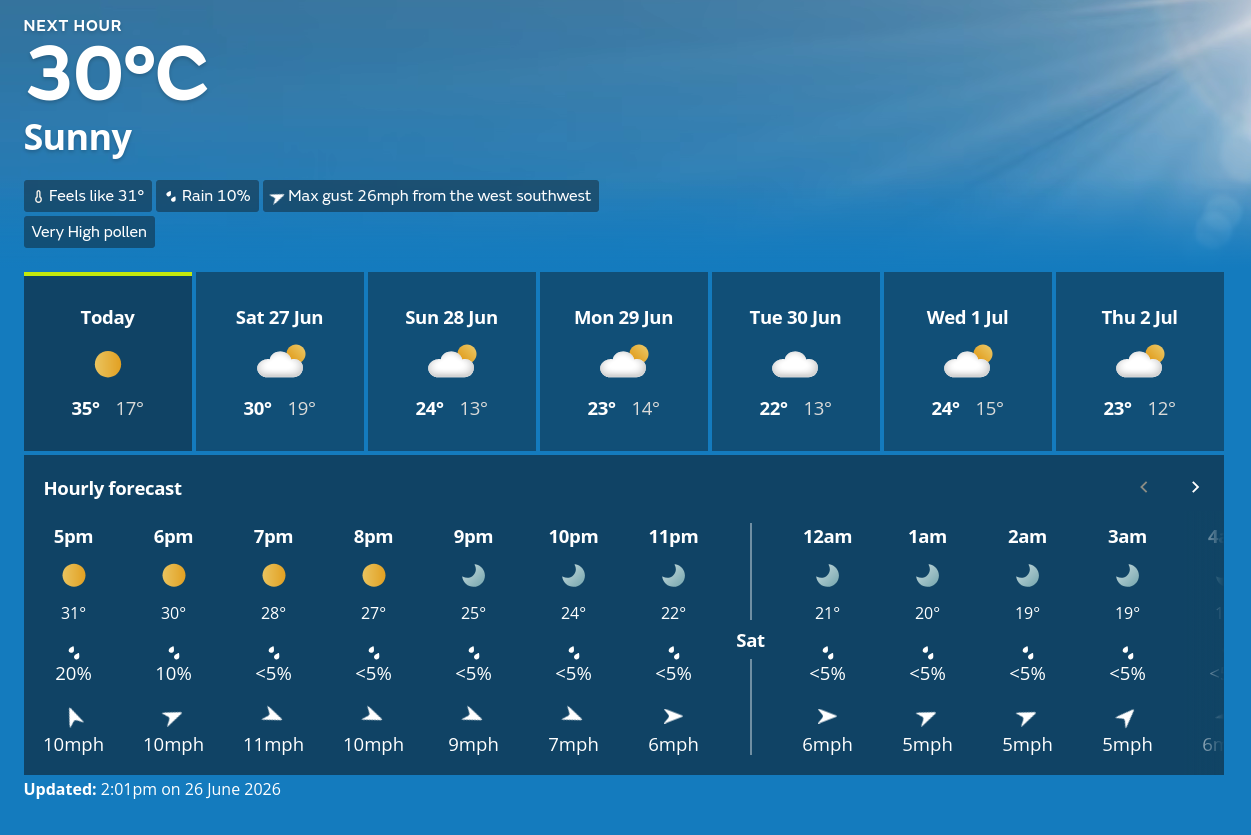Click sun-and-cloud icon for Sun 28 Jun

point(453,361)
